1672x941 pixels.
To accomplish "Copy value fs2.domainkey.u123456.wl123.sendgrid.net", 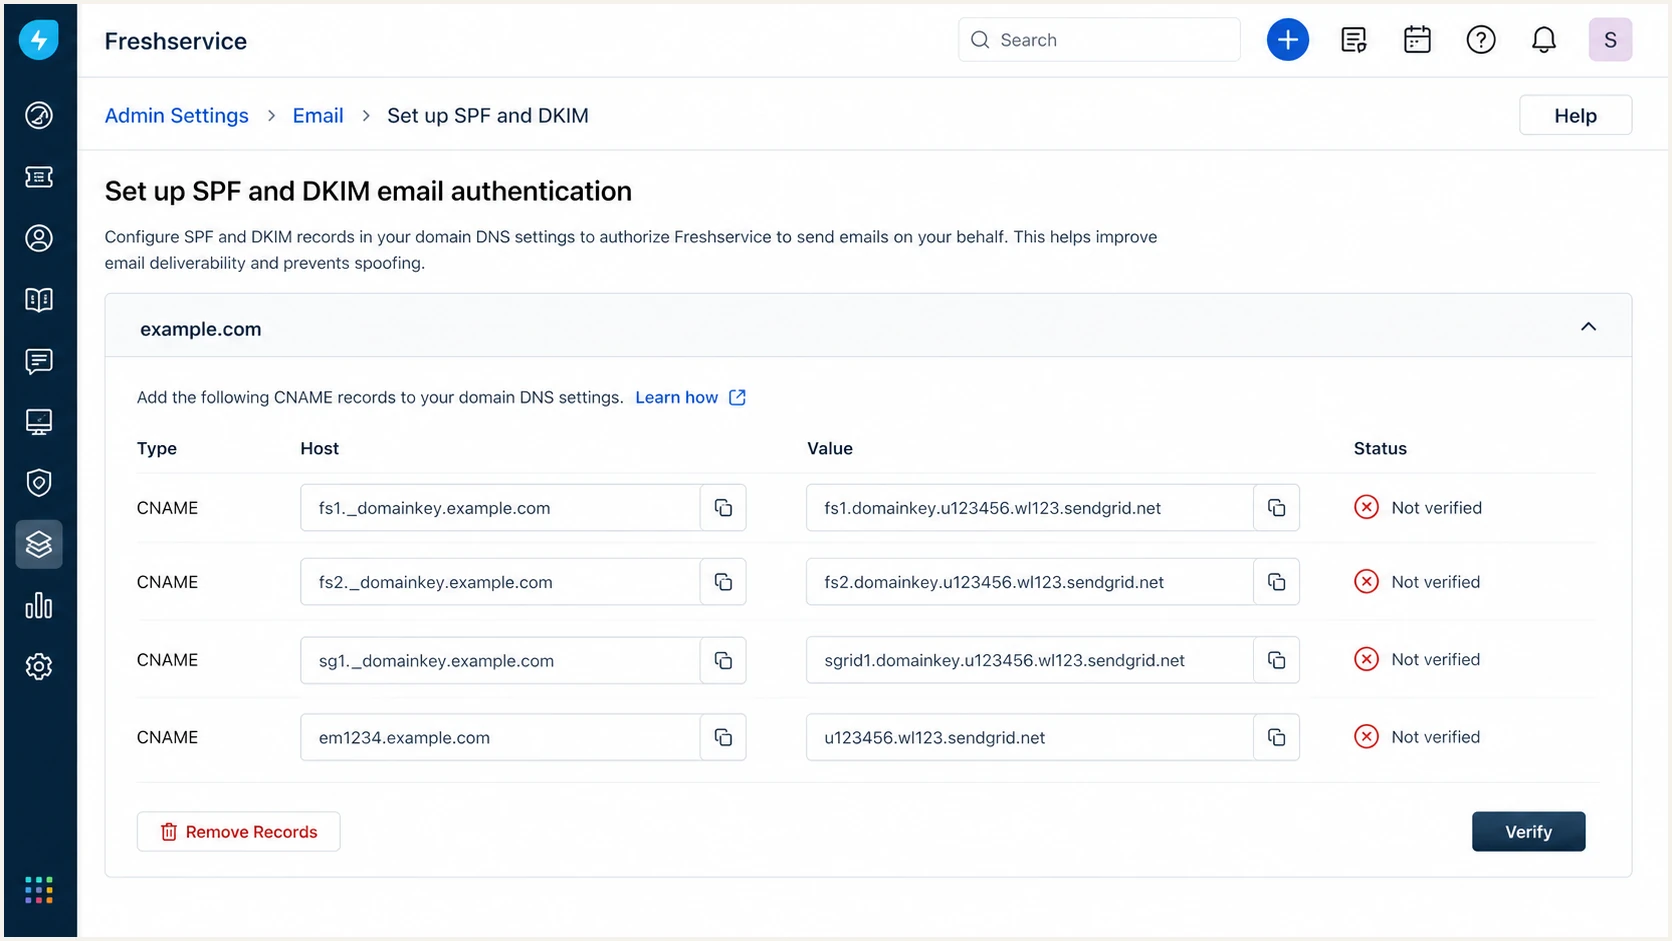I will [1276, 582].
